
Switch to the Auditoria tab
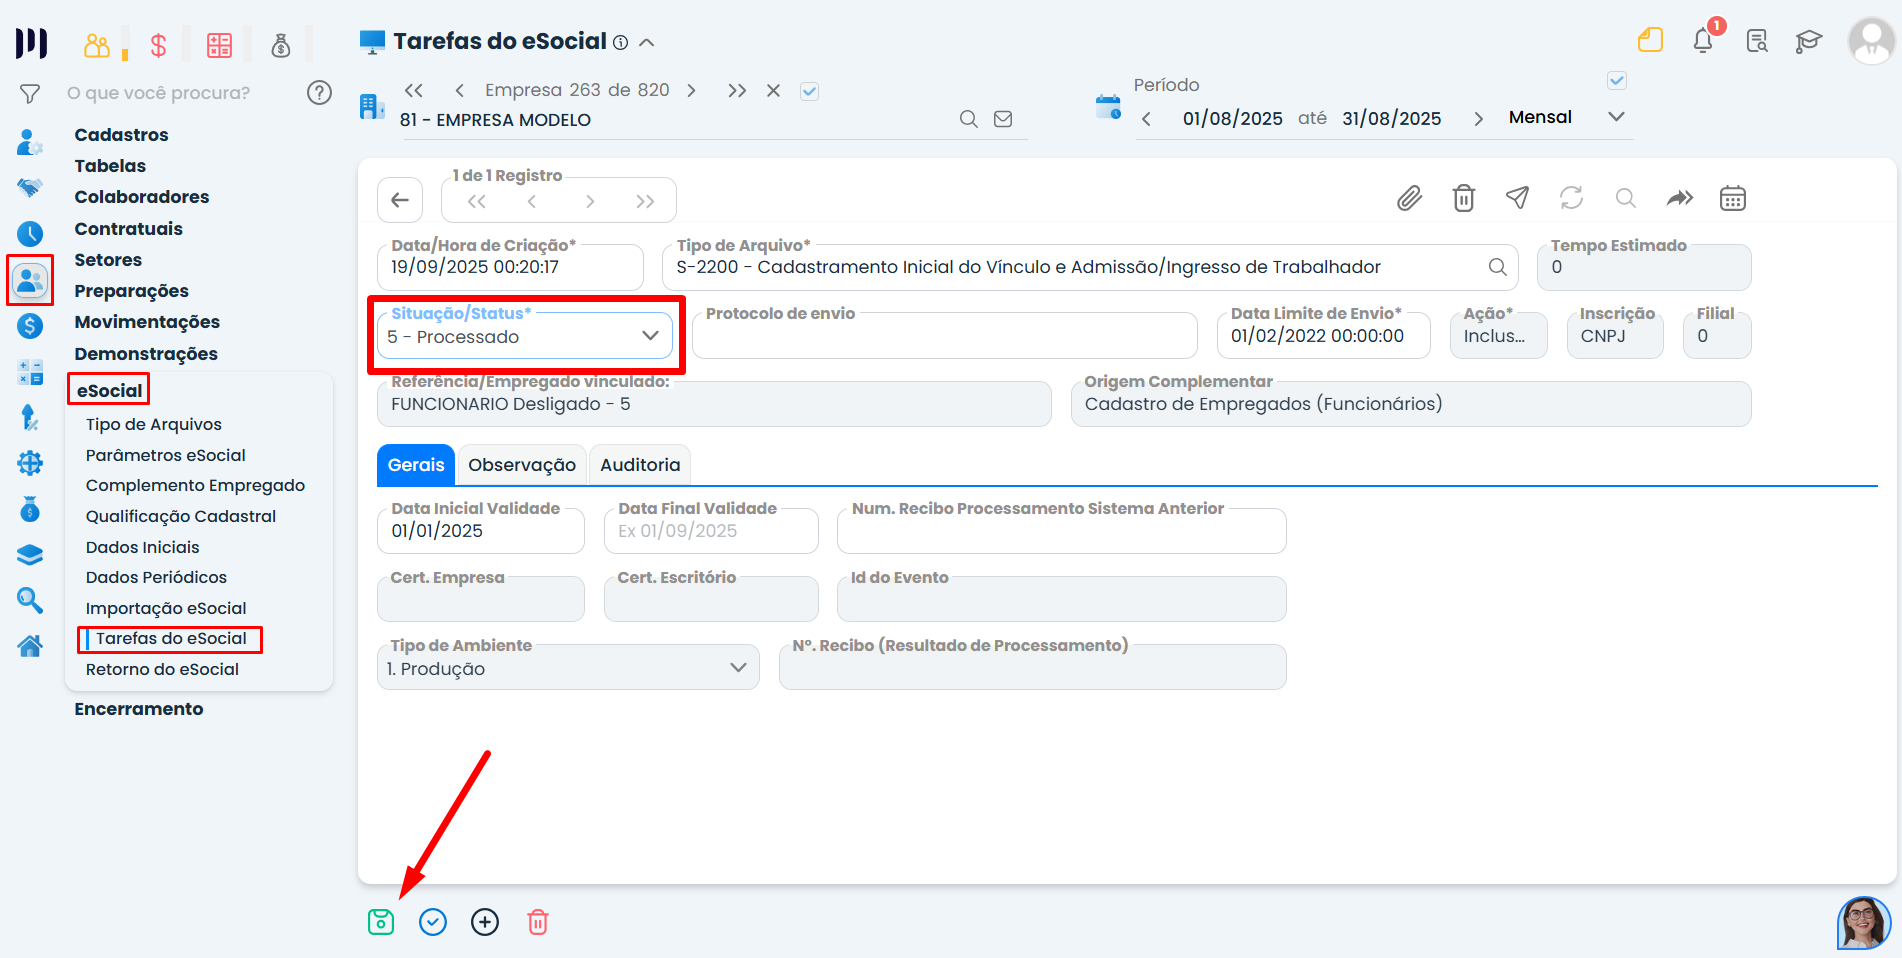[x=640, y=465]
